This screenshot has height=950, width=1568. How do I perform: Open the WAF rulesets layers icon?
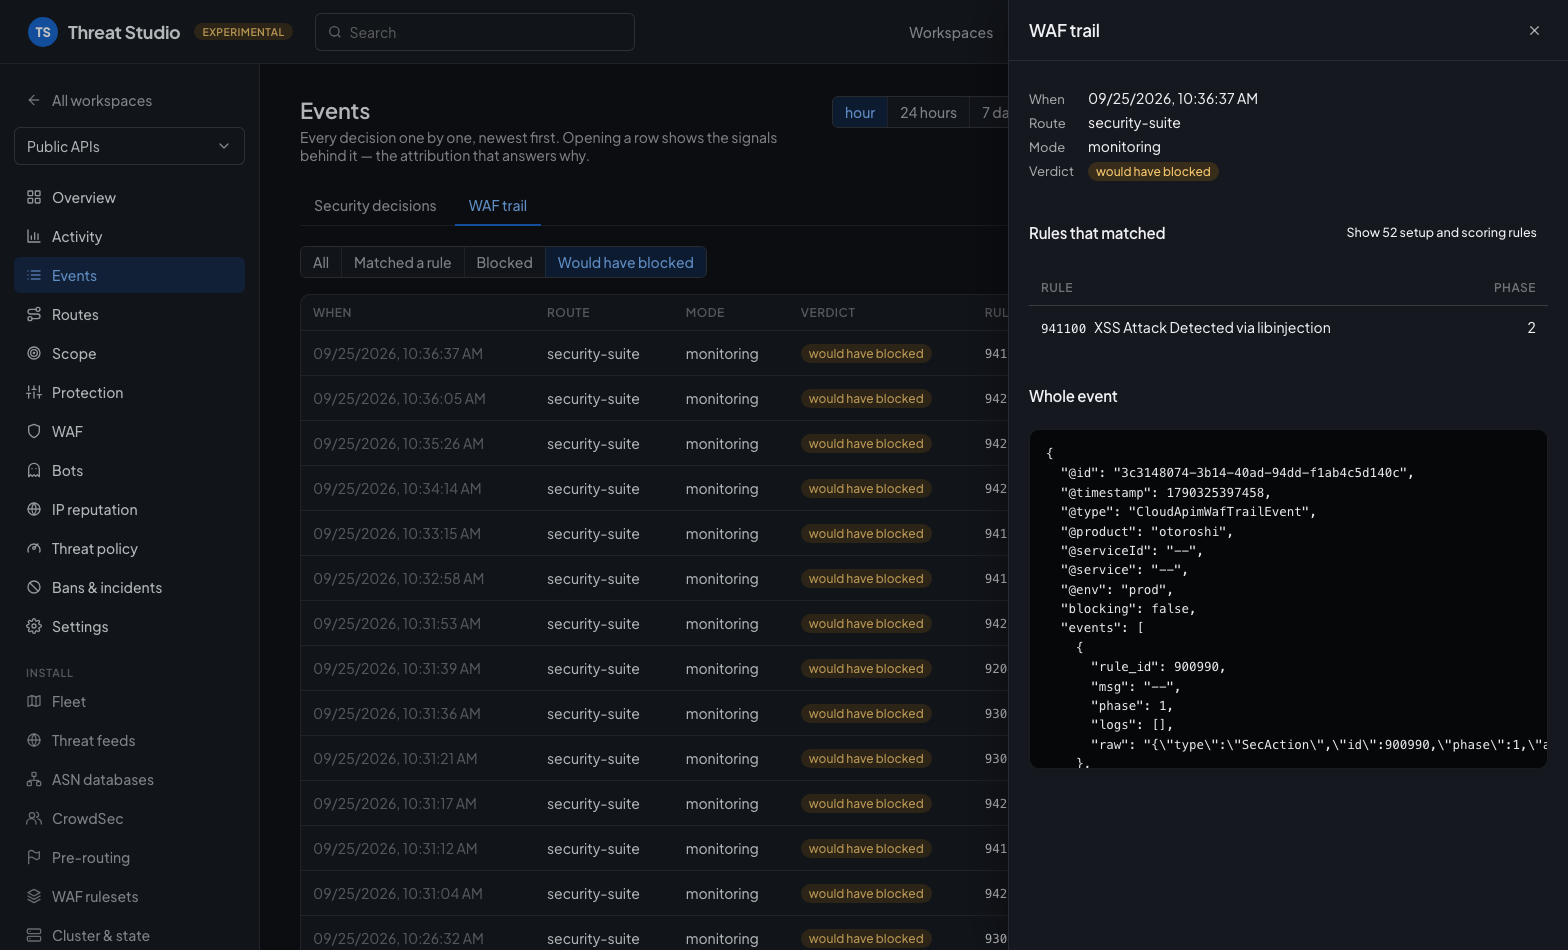coord(34,896)
